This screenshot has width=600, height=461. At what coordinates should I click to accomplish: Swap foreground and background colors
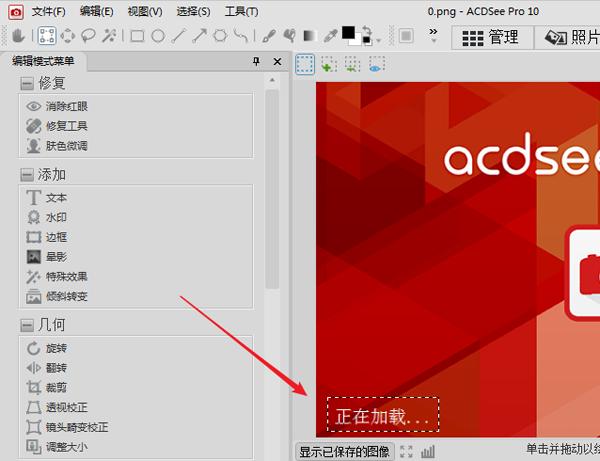click(366, 31)
